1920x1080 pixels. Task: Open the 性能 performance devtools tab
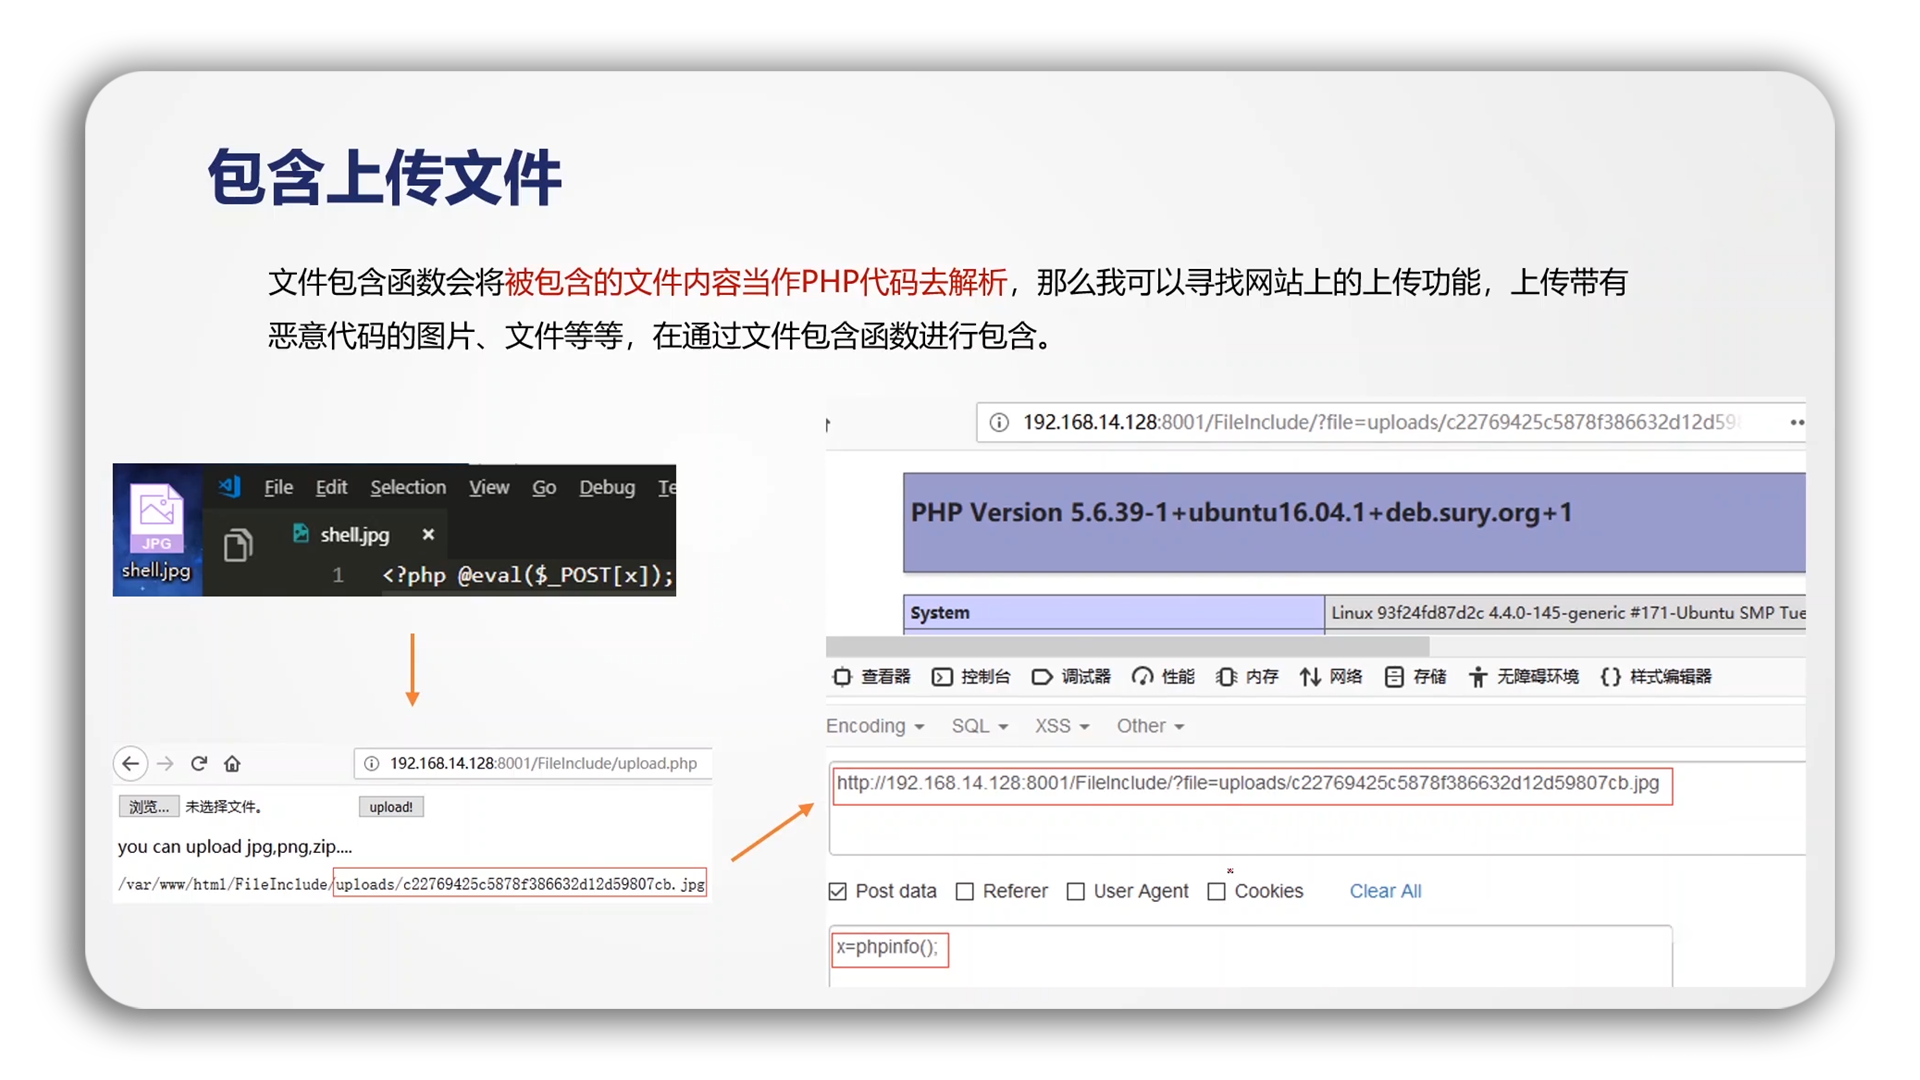tap(1163, 677)
